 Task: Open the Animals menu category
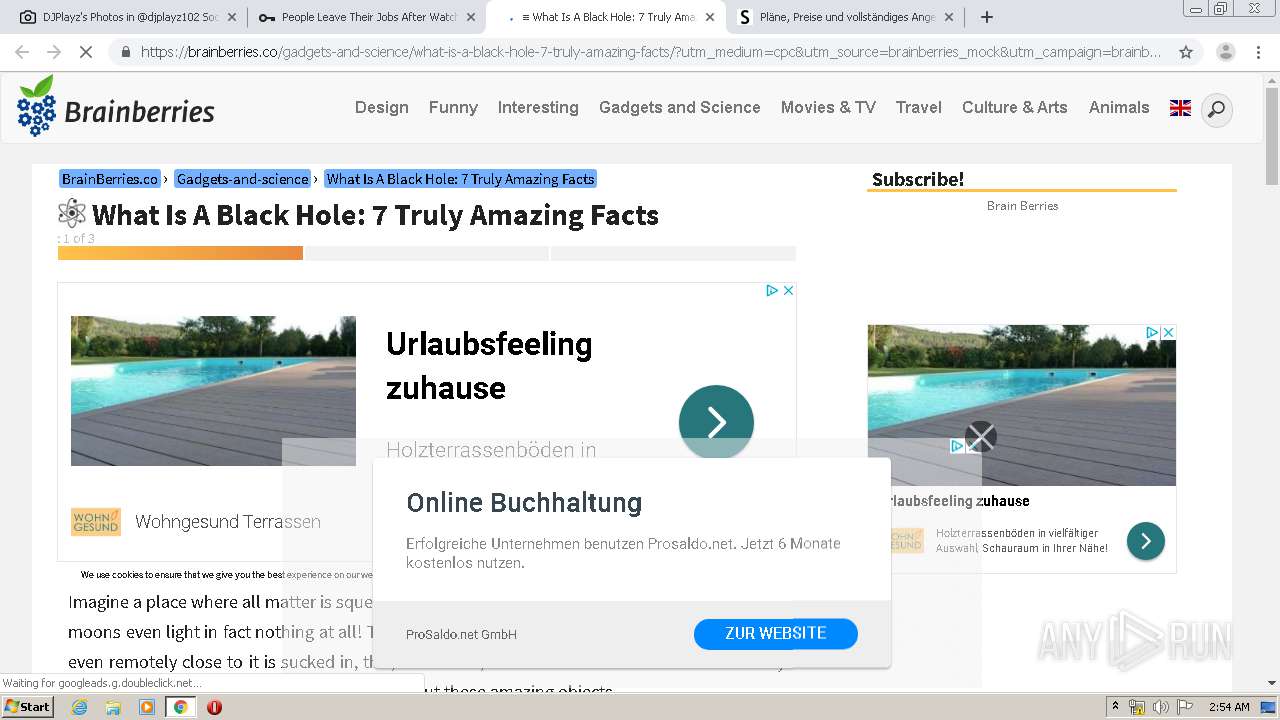(x=1119, y=107)
